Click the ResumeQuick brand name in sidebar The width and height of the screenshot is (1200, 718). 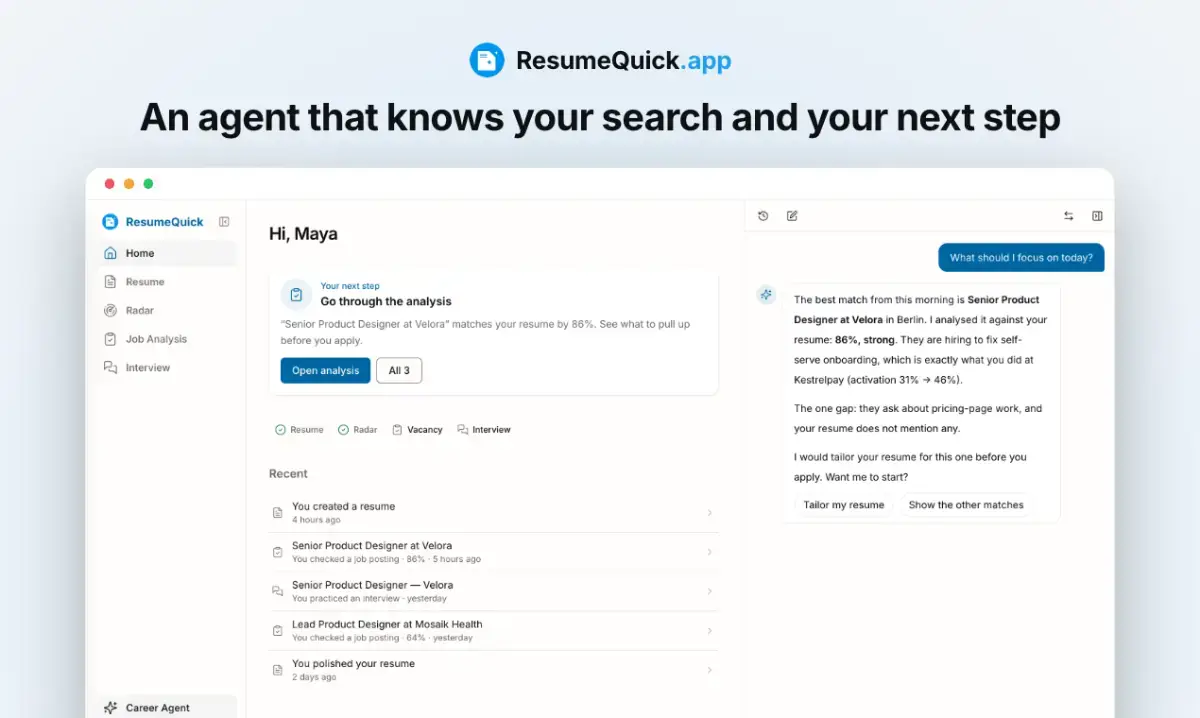(165, 222)
